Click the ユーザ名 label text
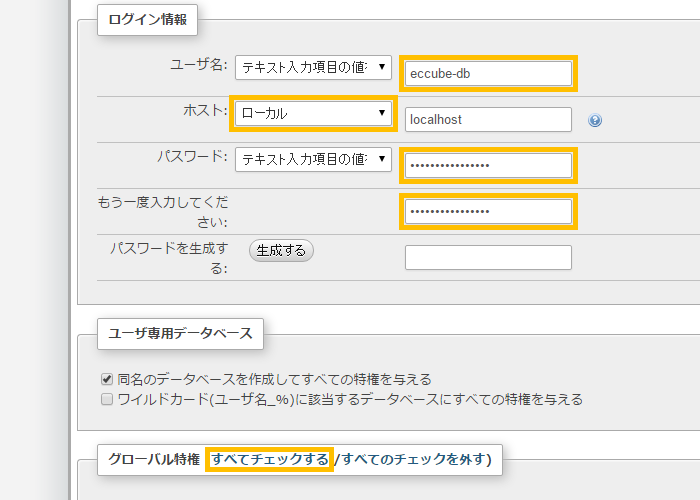 point(199,65)
